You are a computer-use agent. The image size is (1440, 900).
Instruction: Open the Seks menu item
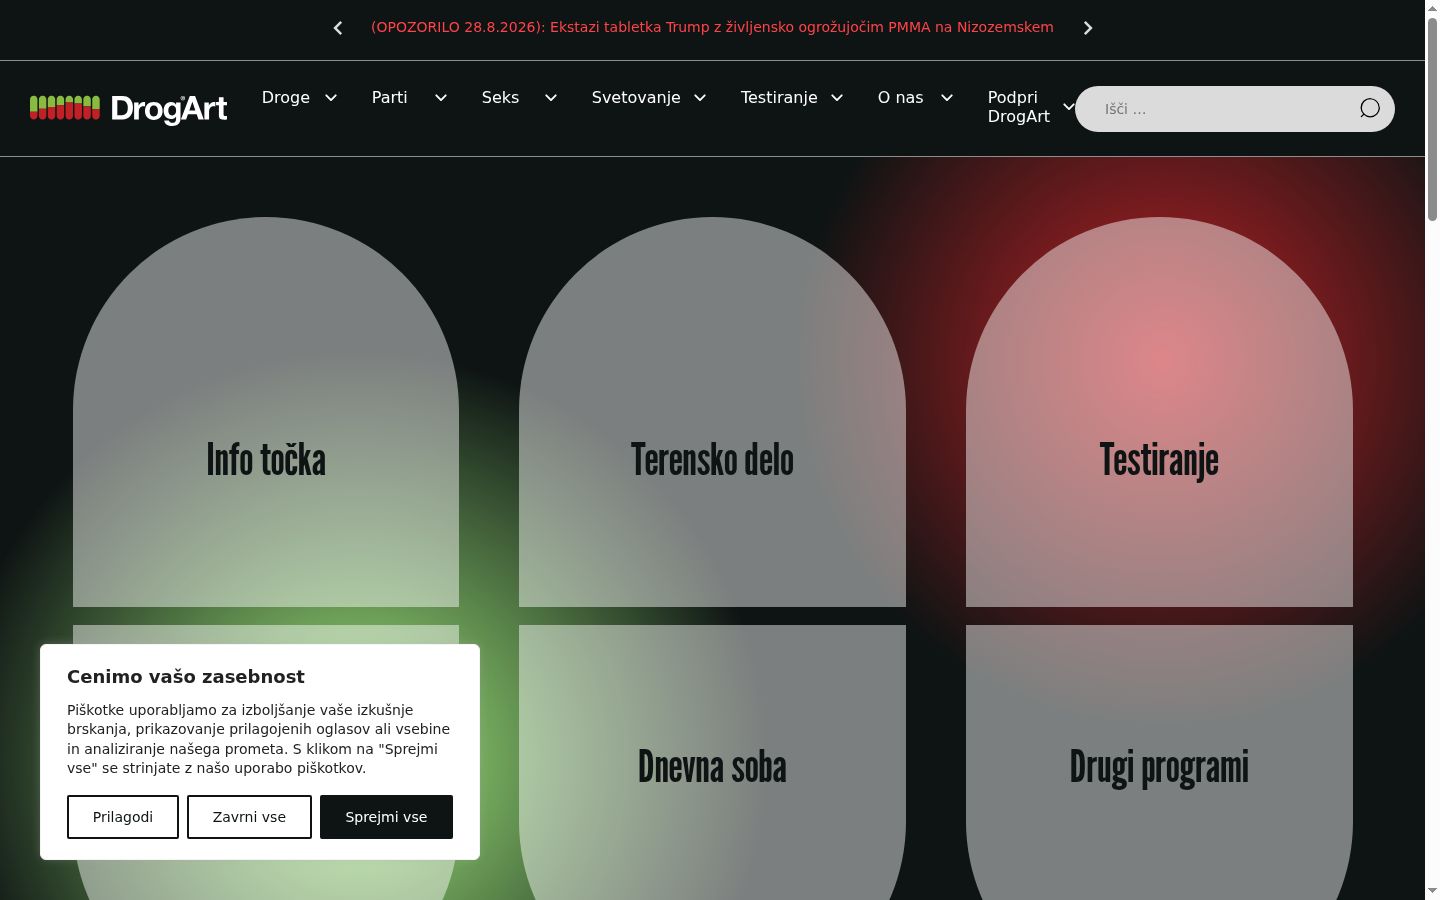tap(500, 97)
